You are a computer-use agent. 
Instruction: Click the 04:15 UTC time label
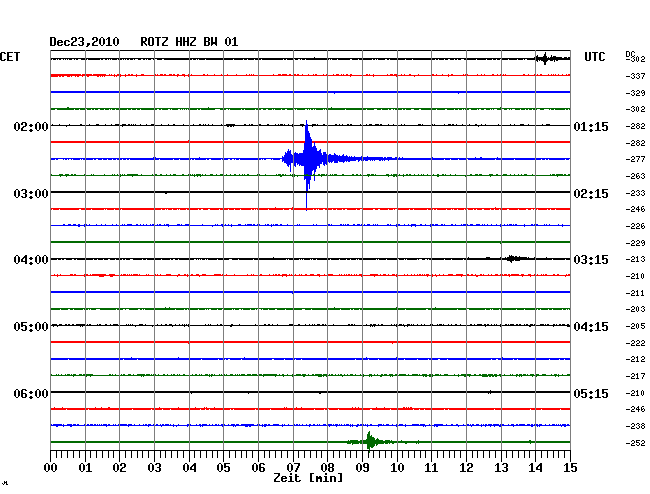tap(591, 327)
